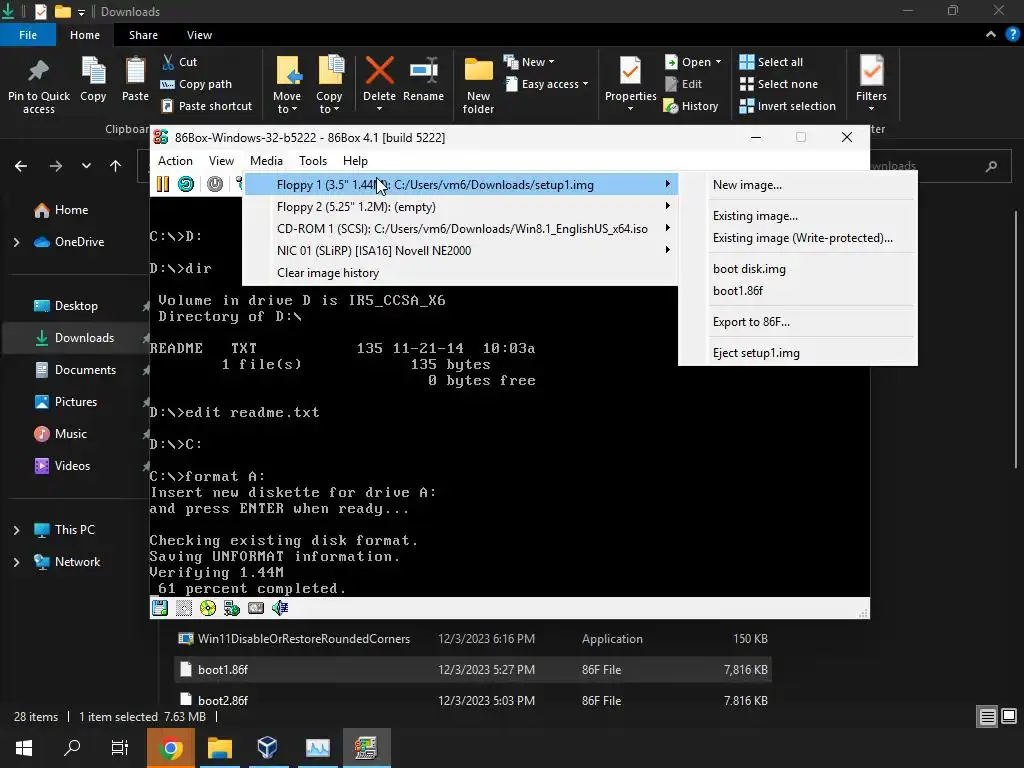Expand This PC in navigation pane
The width and height of the screenshot is (1024, 768).
point(16,530)
